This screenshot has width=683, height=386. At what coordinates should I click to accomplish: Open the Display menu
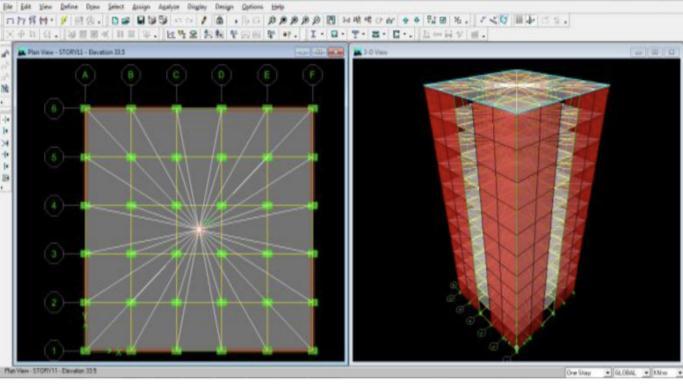point(197,7)
